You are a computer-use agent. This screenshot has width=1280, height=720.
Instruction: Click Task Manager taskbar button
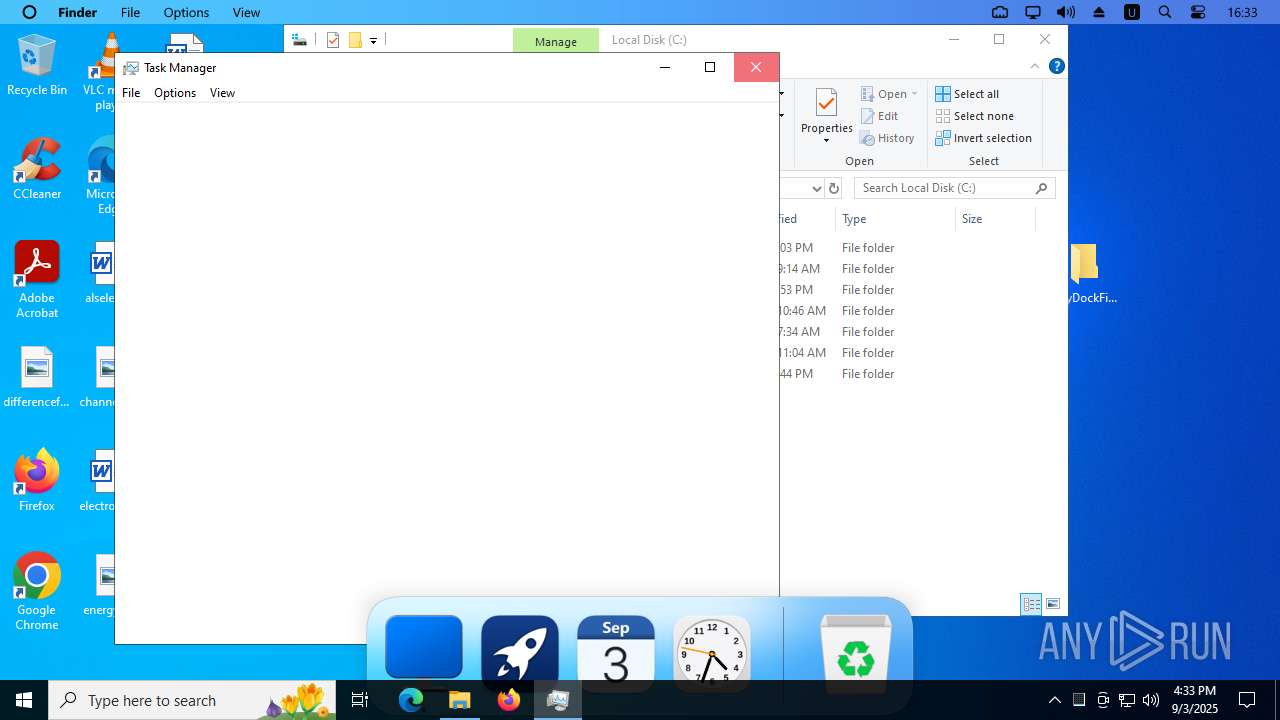click(558, 700)
